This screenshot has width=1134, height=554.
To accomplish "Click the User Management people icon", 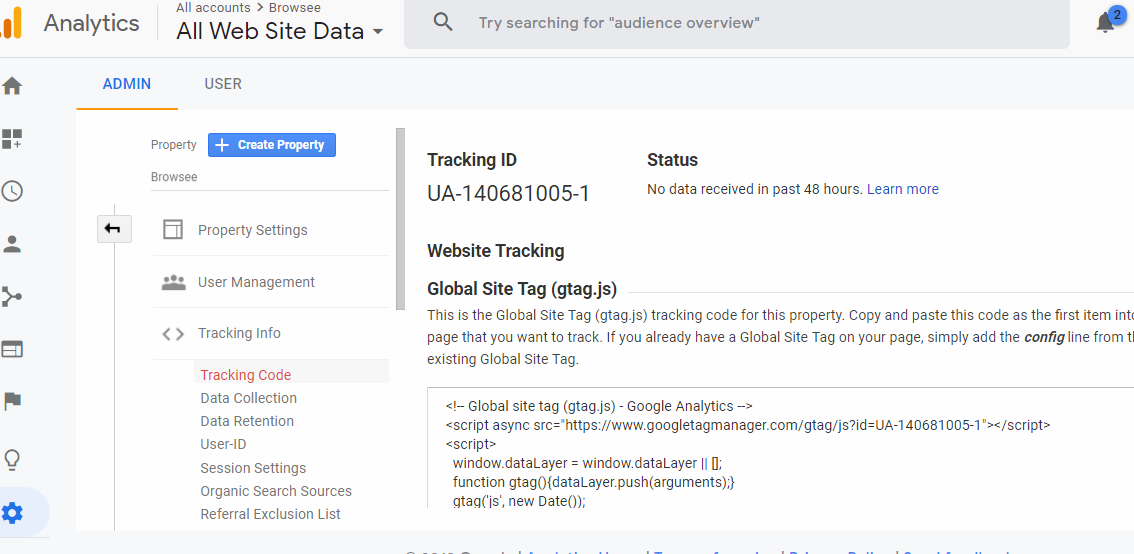I will point(174,282).
